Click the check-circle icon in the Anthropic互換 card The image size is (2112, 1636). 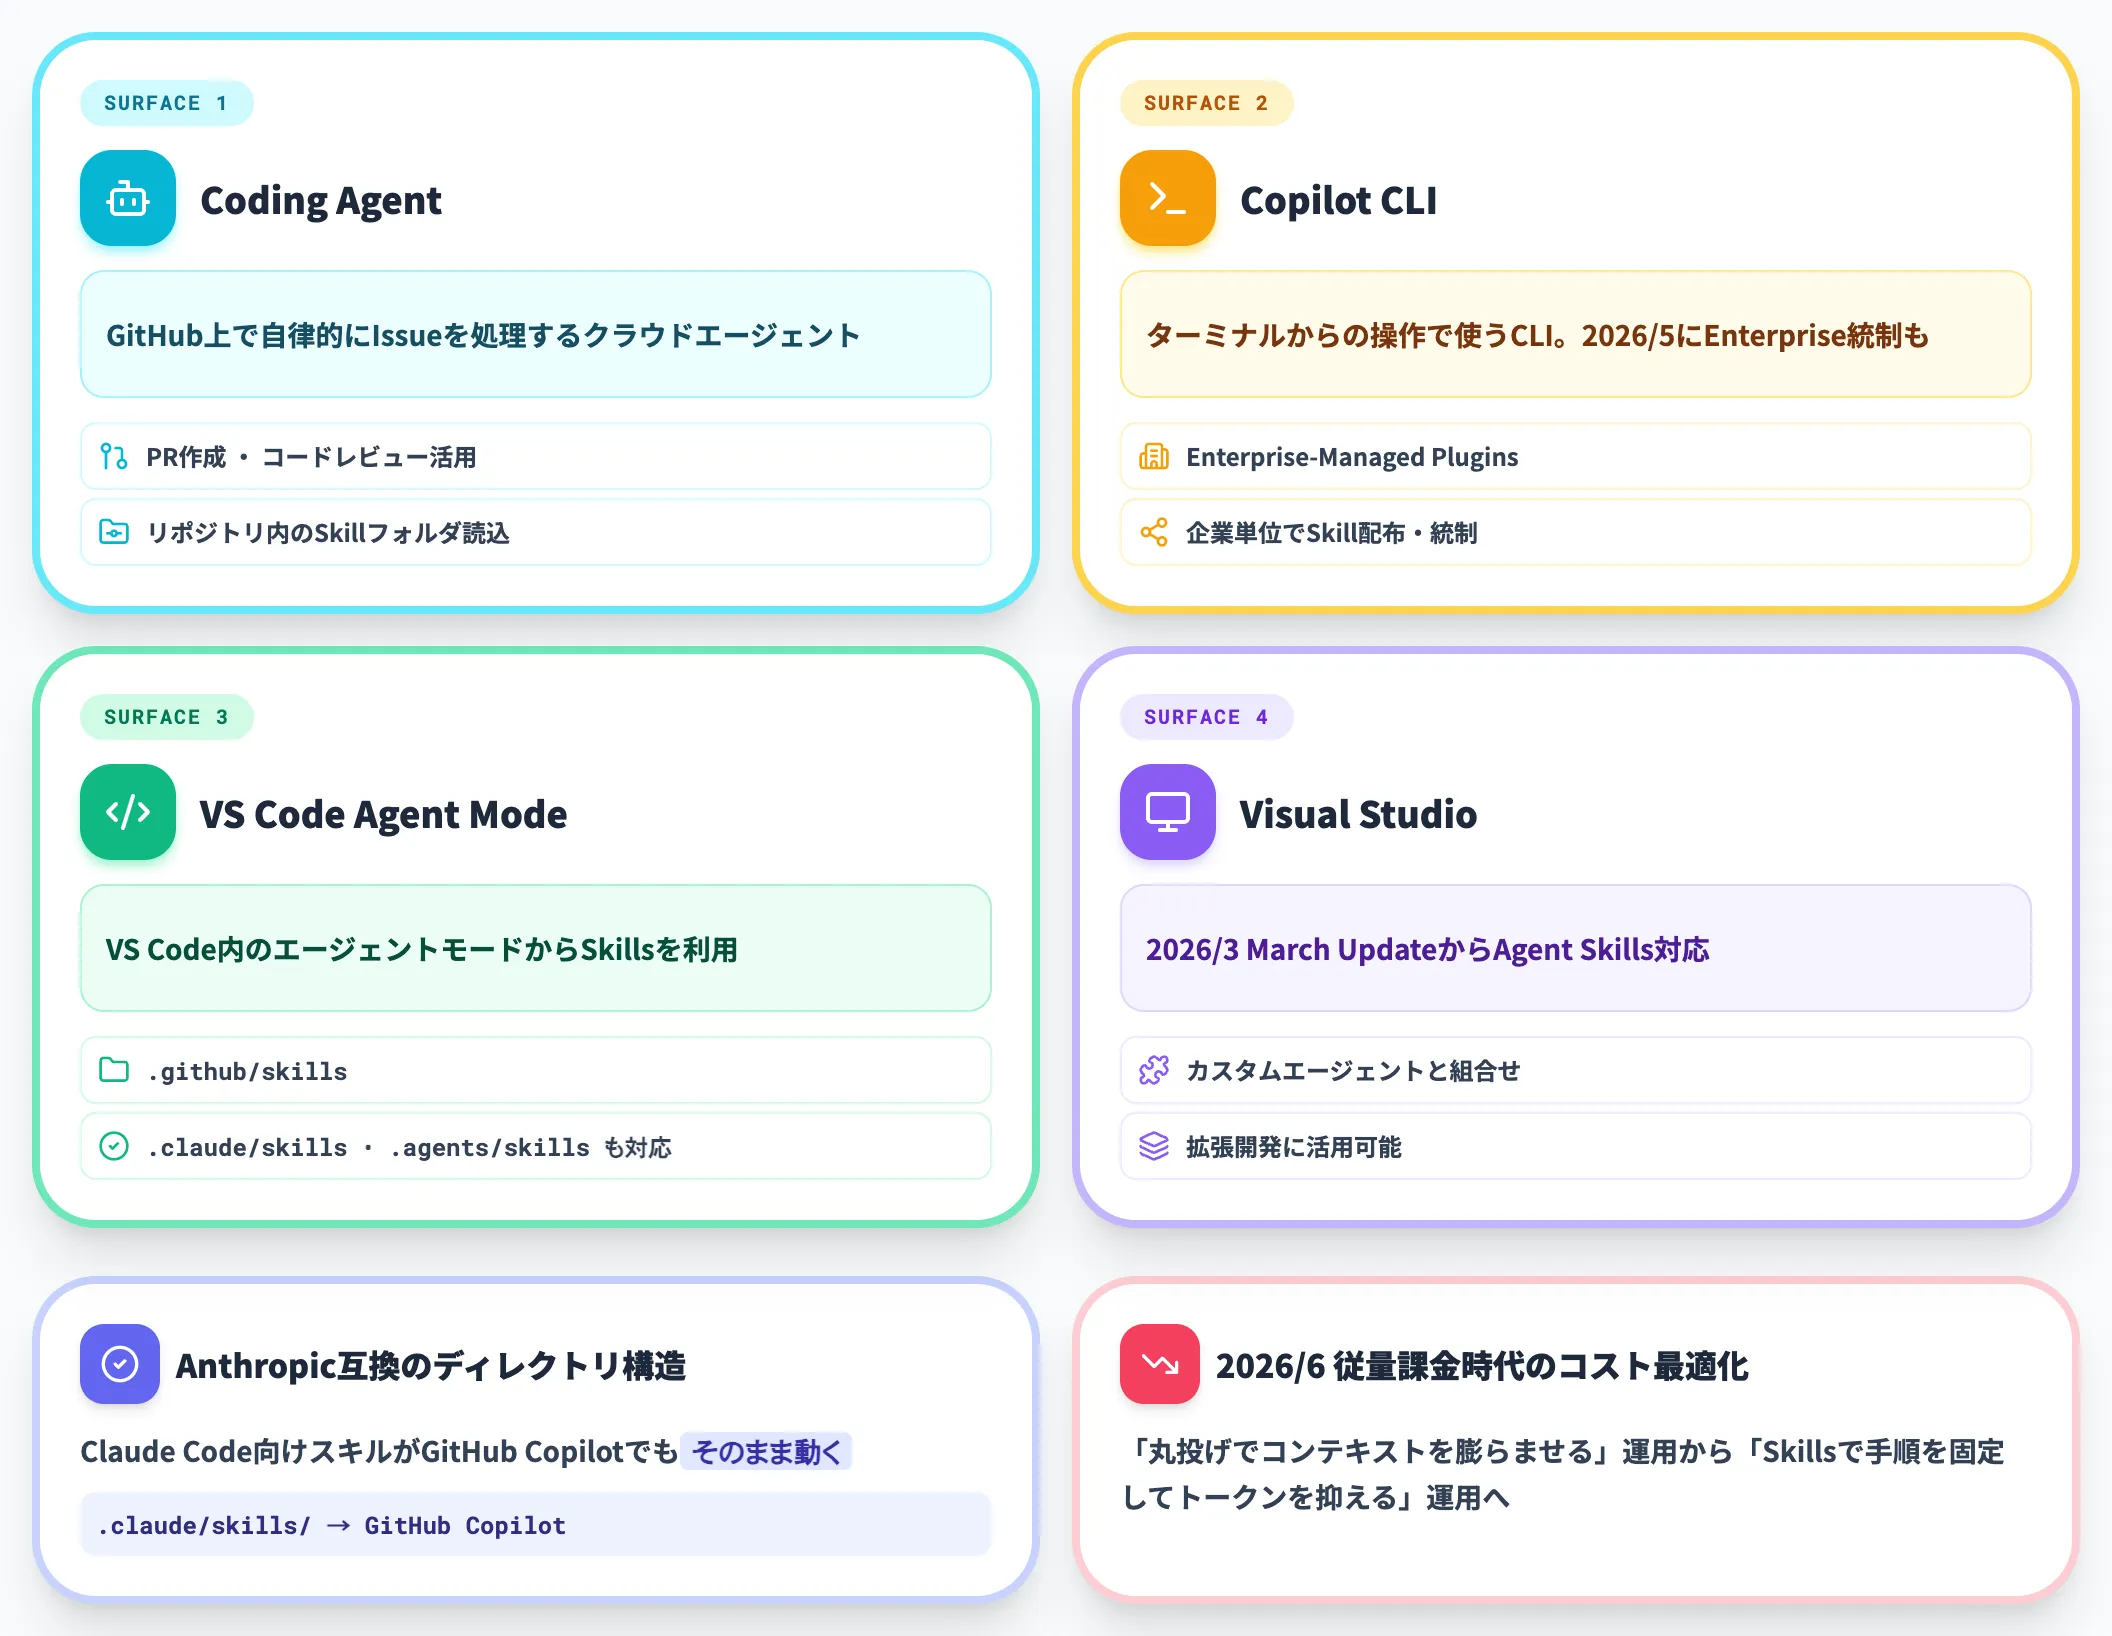120,1364
